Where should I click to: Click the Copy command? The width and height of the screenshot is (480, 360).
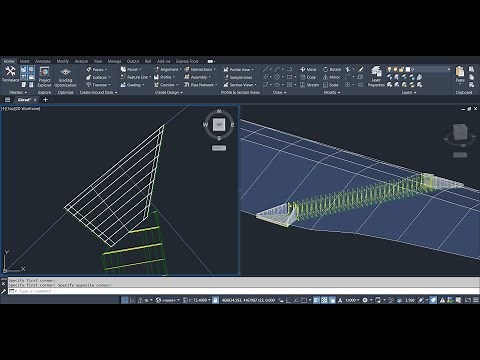308,77
